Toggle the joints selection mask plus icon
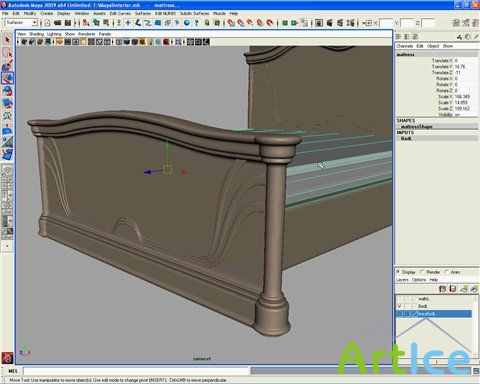The width and height of the screenshot is (480, 384). click(128, 23)
